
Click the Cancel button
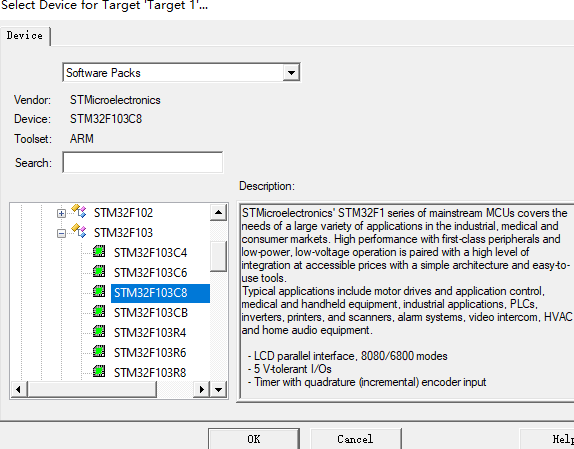tap(355, 439)
